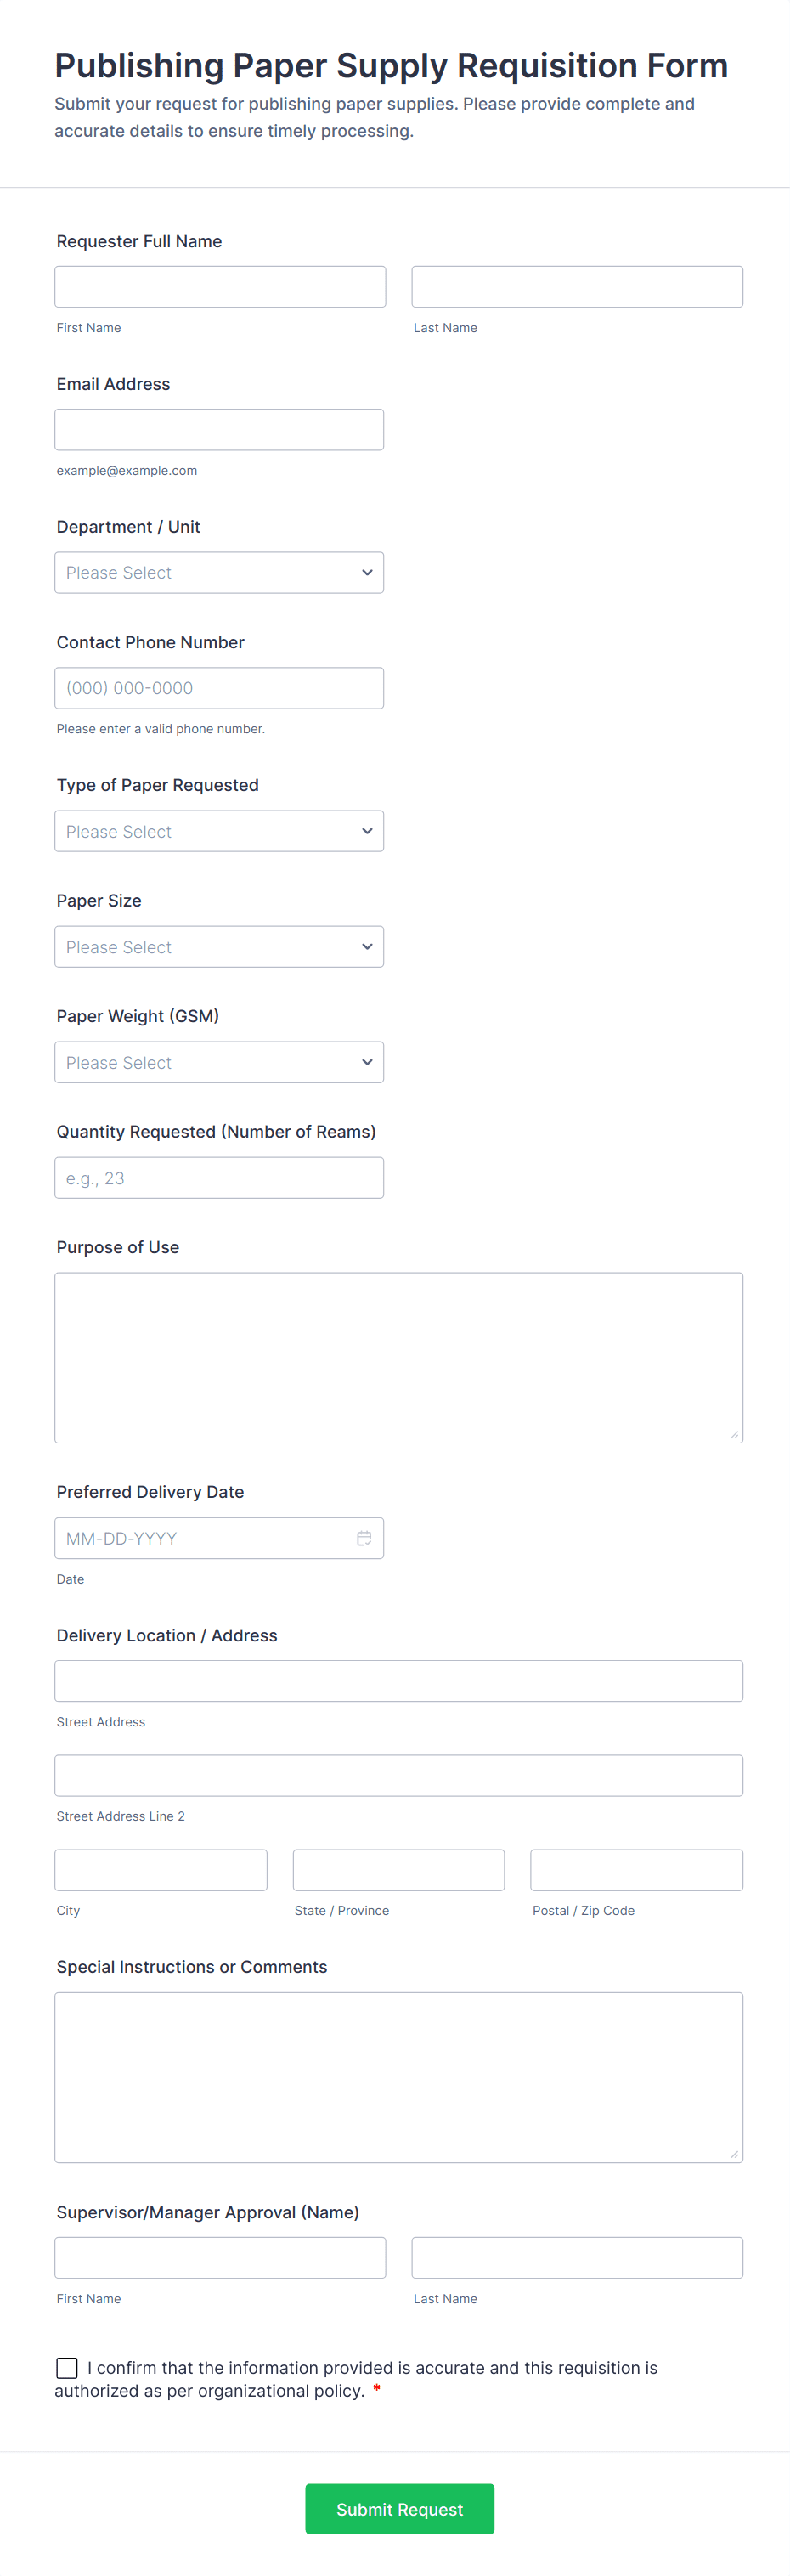Click the Street Address Line 2 field
The width and height of the screenshot is (790, 2576).
click(398, 1775)
